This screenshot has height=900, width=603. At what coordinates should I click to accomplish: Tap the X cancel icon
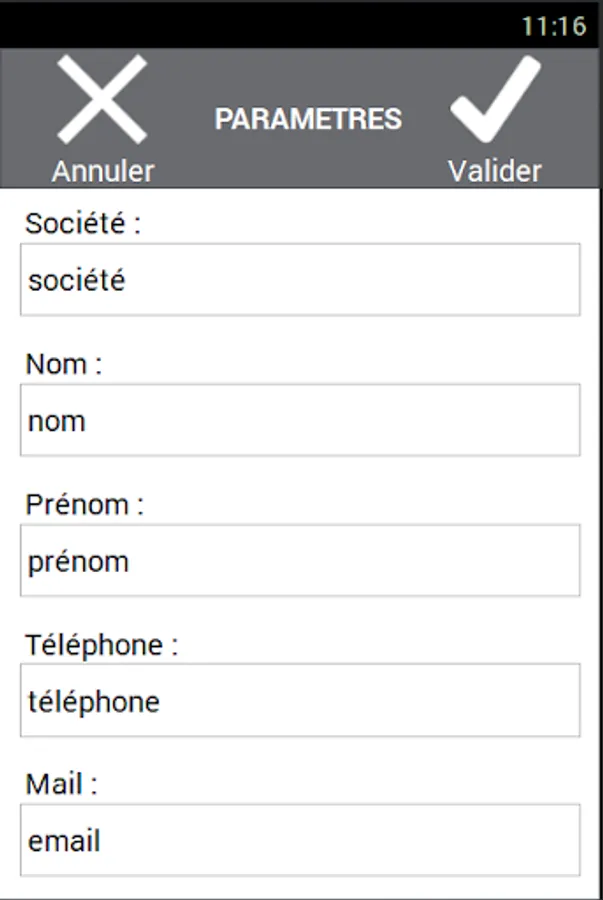click(x=102, y=99)
